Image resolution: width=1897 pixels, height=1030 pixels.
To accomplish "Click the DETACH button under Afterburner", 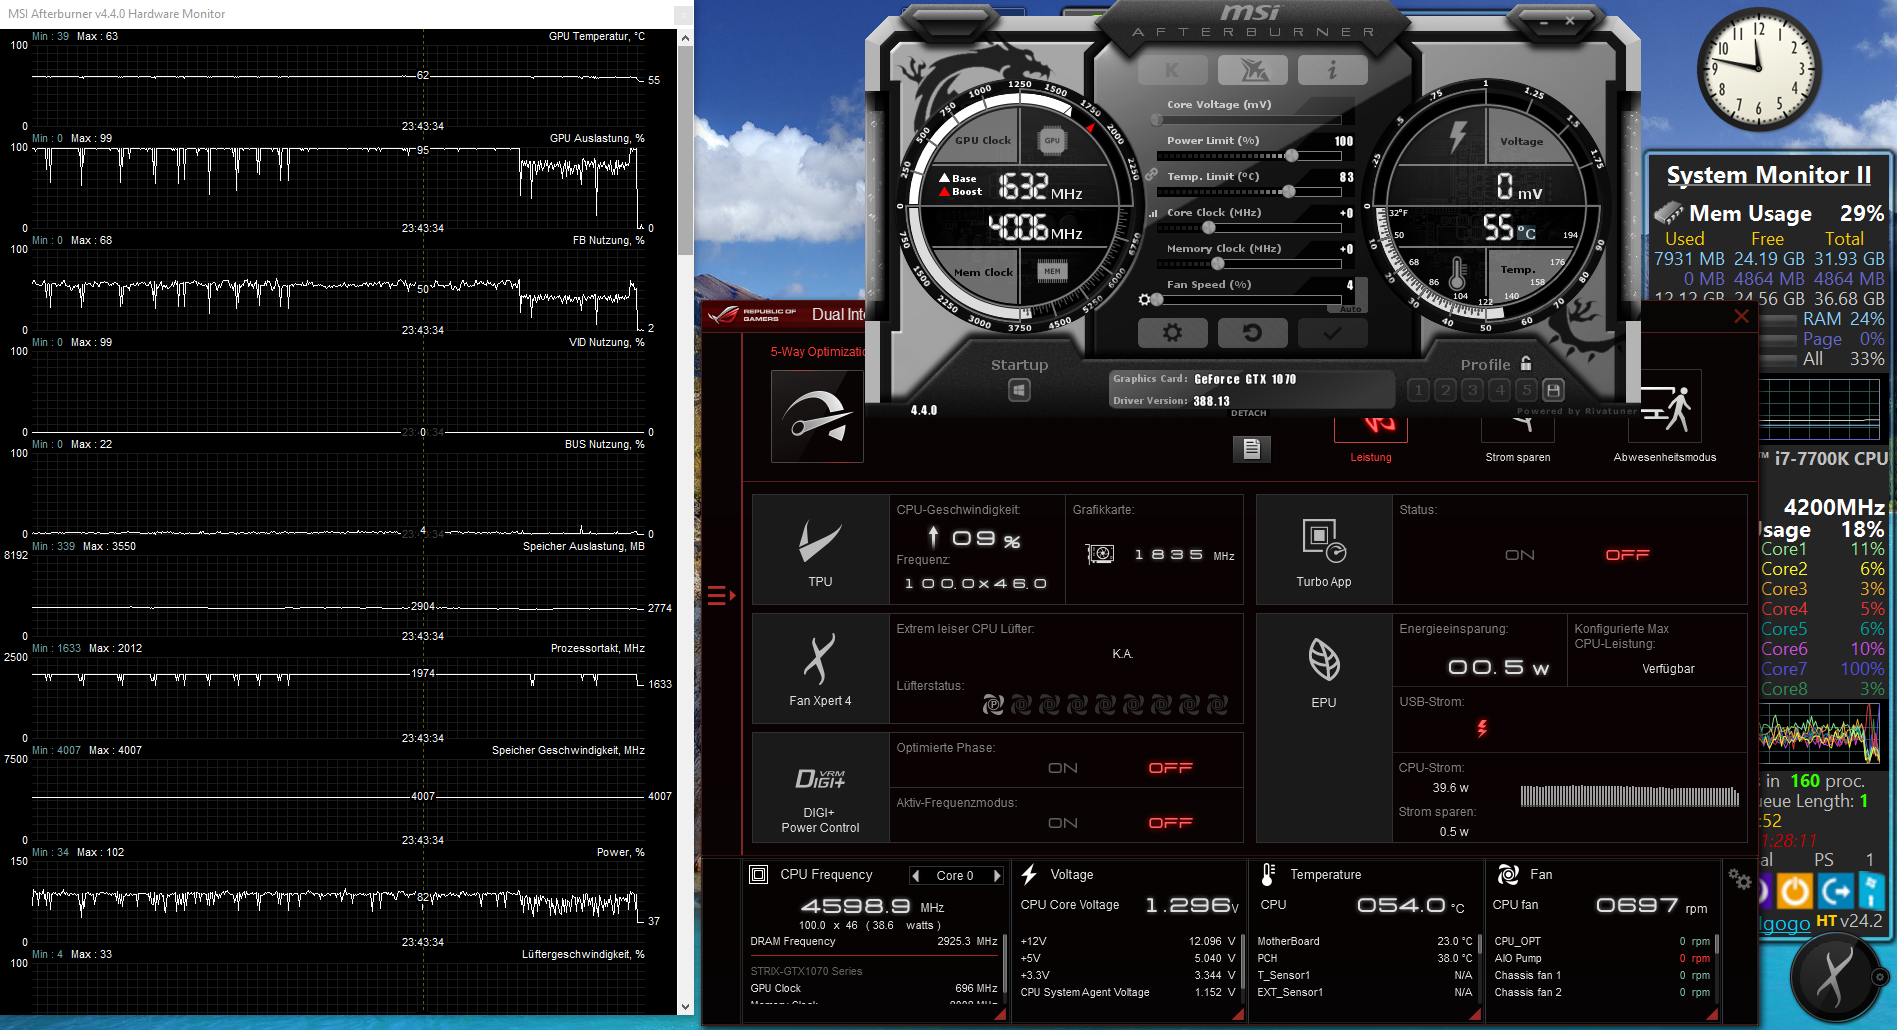I will pos(1248,413).
